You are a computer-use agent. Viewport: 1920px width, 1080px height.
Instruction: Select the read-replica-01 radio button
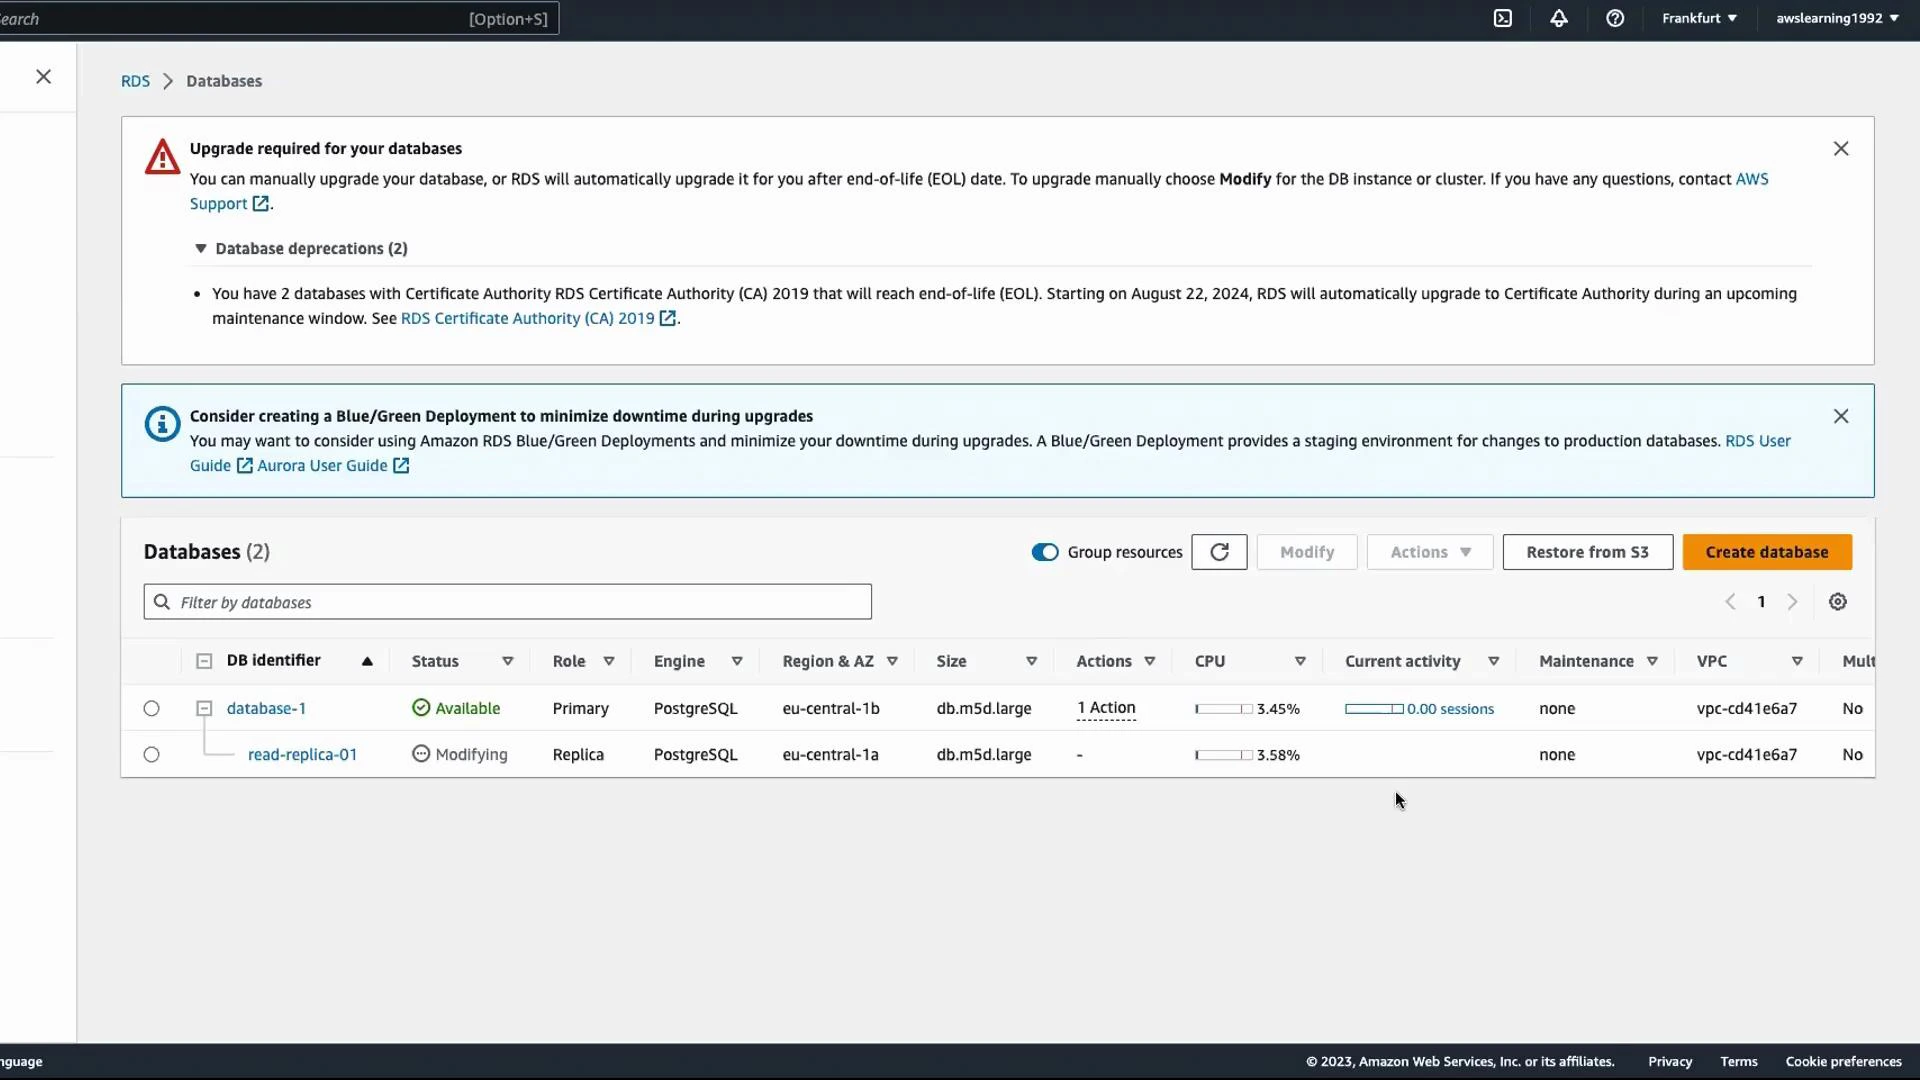[x=150, y=754]
